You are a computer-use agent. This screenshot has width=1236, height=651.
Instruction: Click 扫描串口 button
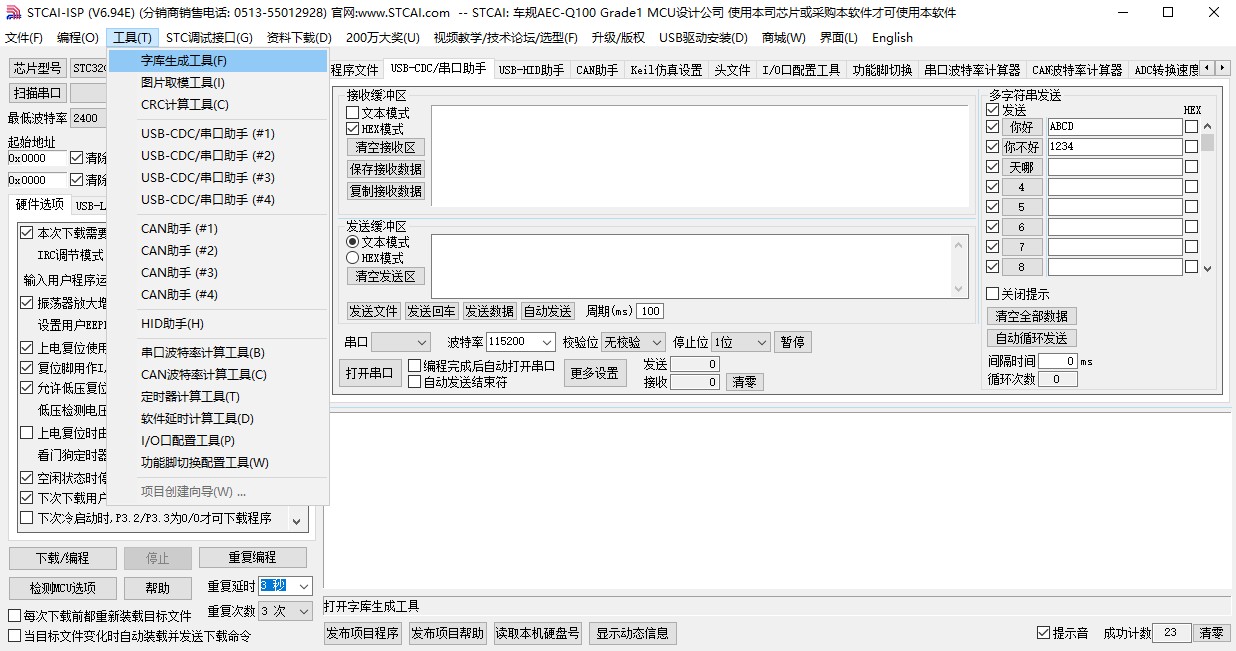[x=38, y=93]
